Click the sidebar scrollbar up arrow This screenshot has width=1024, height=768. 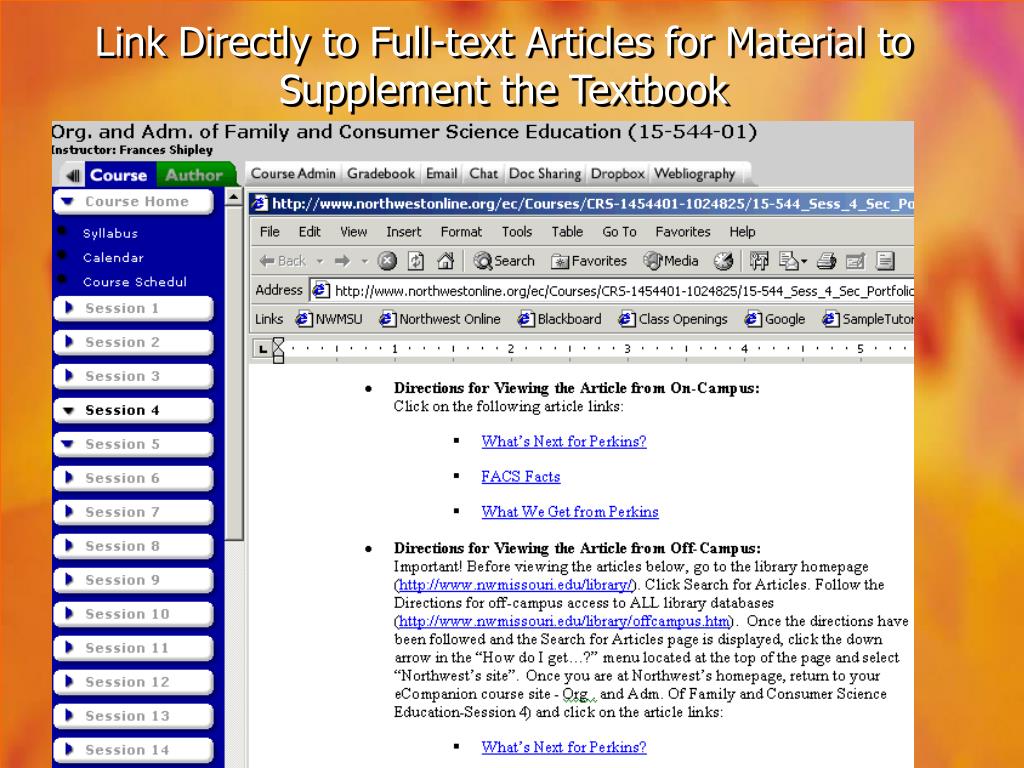click(234, 197)
